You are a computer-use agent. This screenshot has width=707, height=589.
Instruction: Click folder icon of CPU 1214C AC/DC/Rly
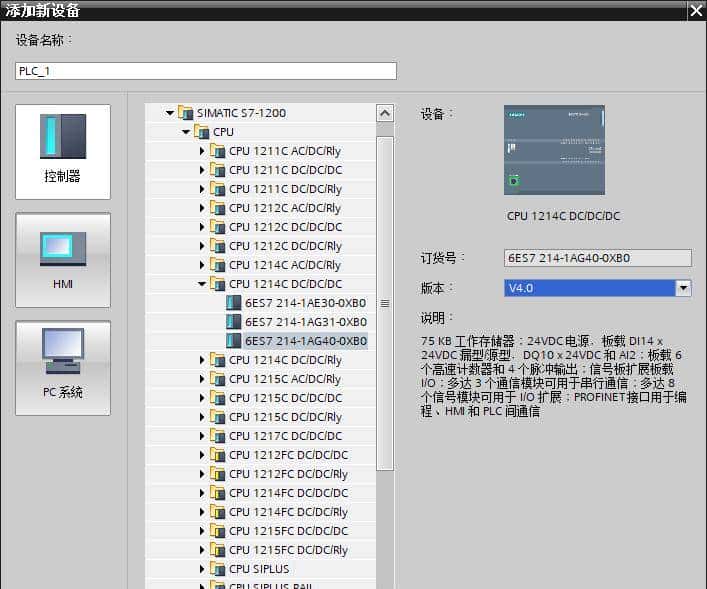[218, 264]
